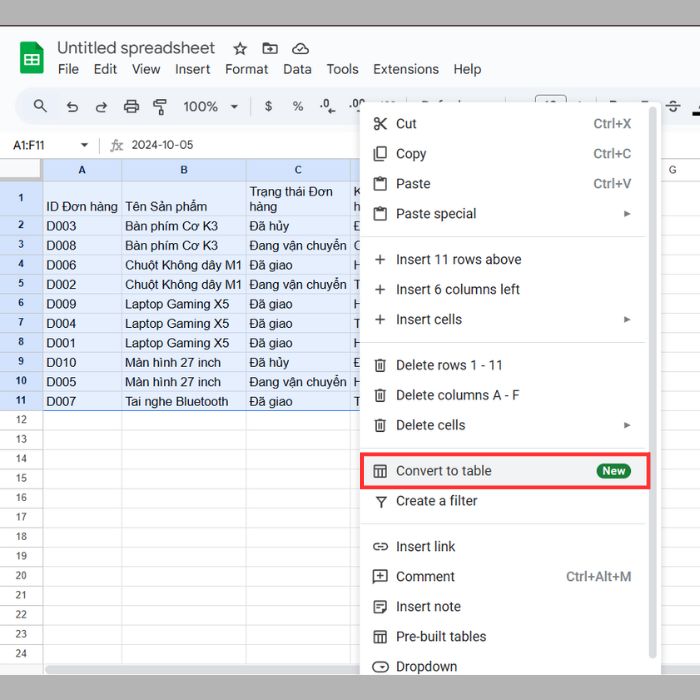Open Google Sheets home icon
Image resolution: width=700 pixels, height=700 pixels.
(32, 58)
